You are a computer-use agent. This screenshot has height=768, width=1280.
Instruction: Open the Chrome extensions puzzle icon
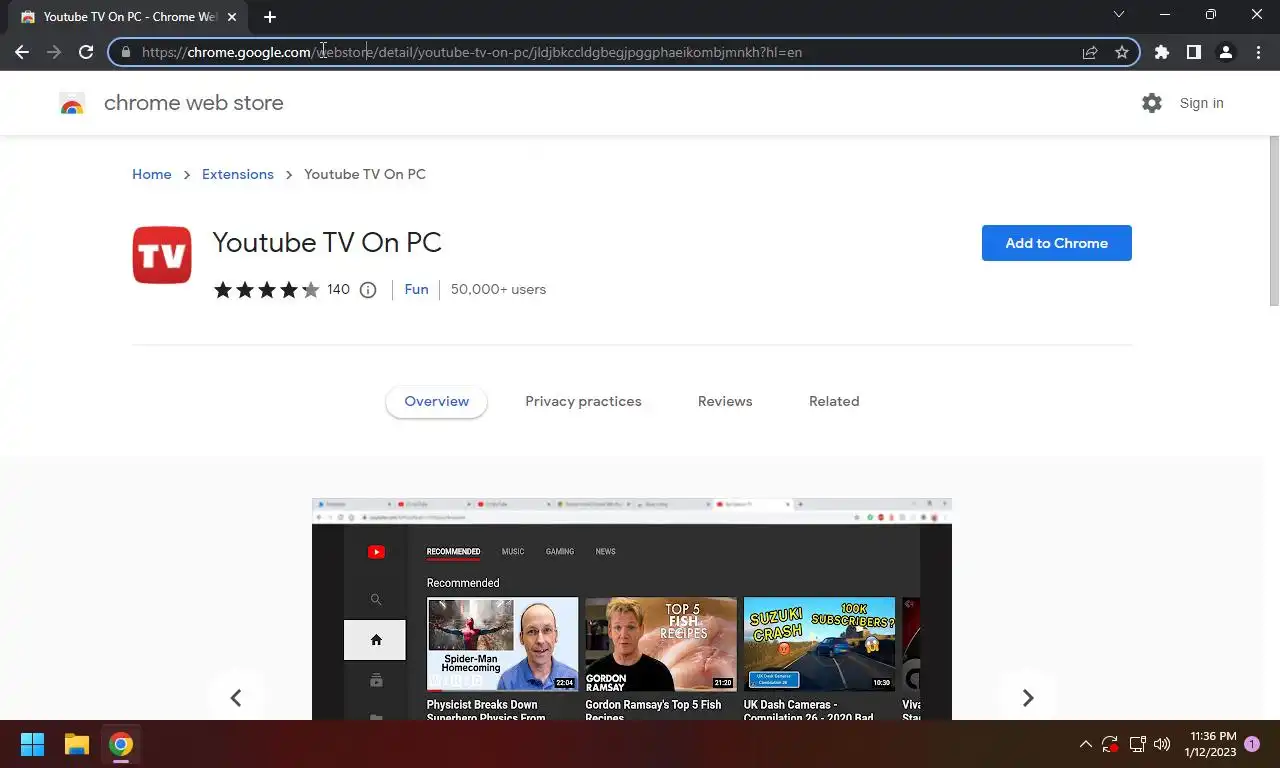point(1161,52)
